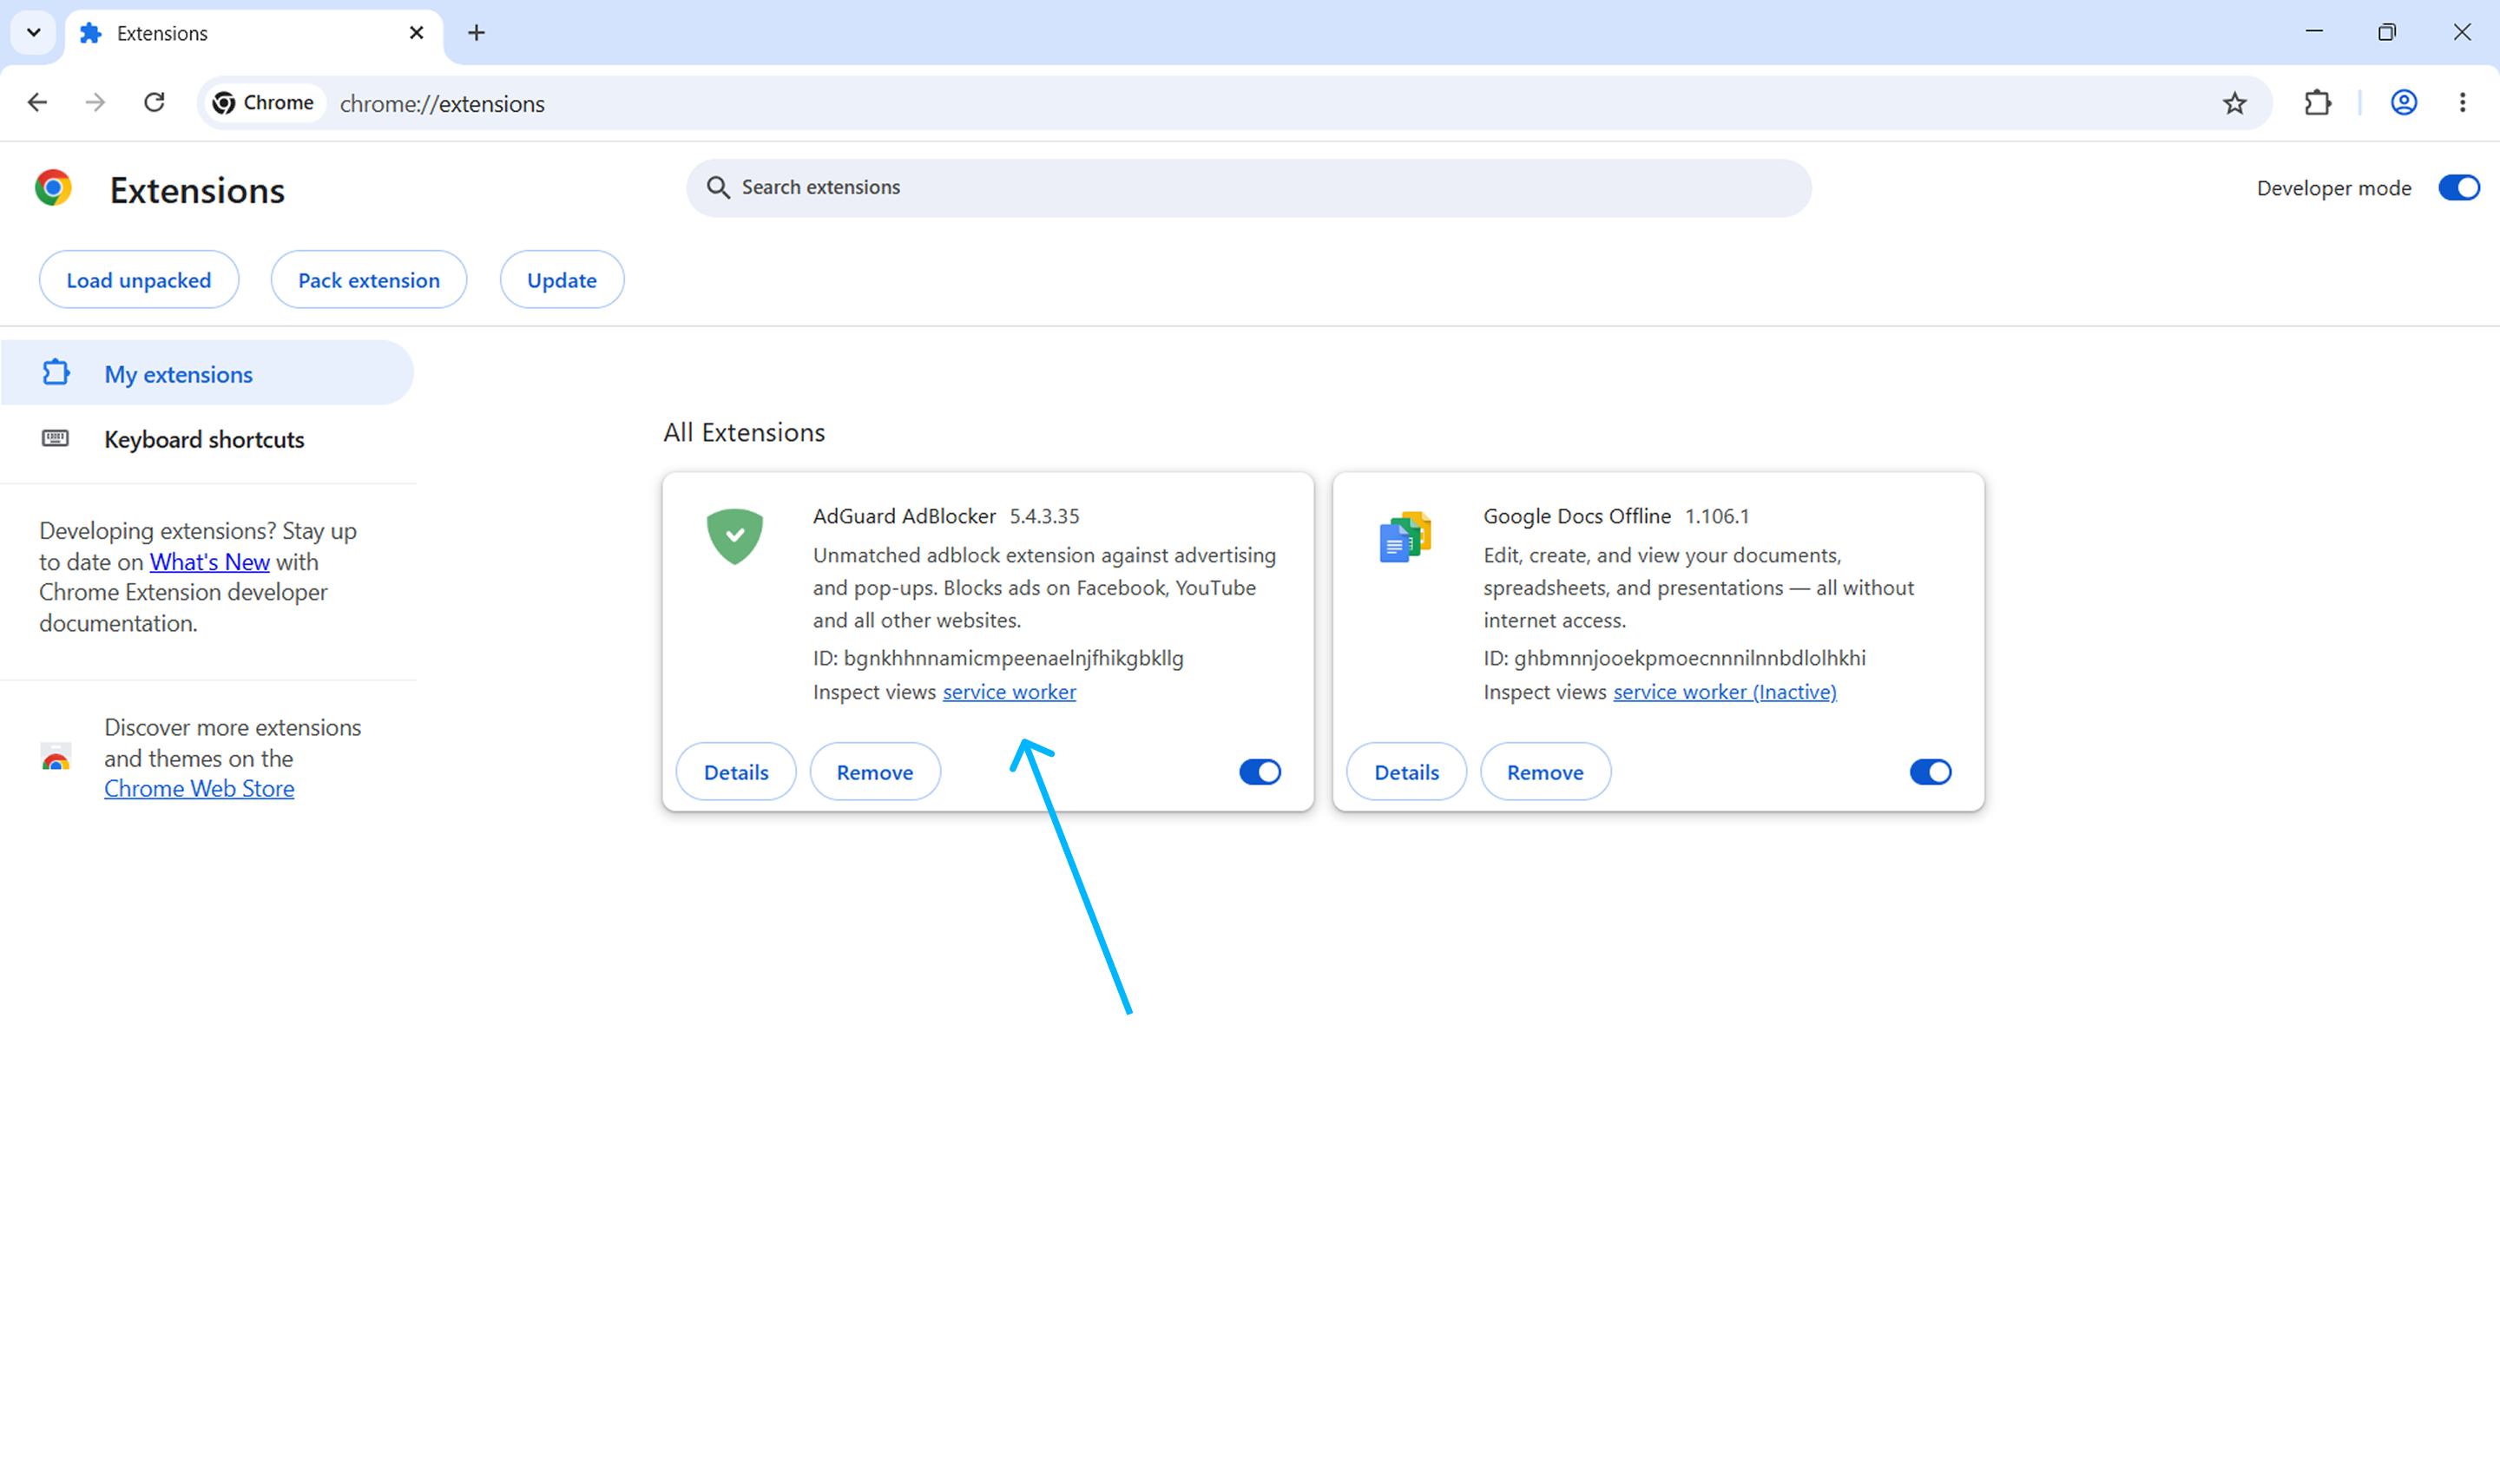Click the Chrome Web Store rainbow icon
Screen dimensions: 2500x1484
tap(56, 757)
